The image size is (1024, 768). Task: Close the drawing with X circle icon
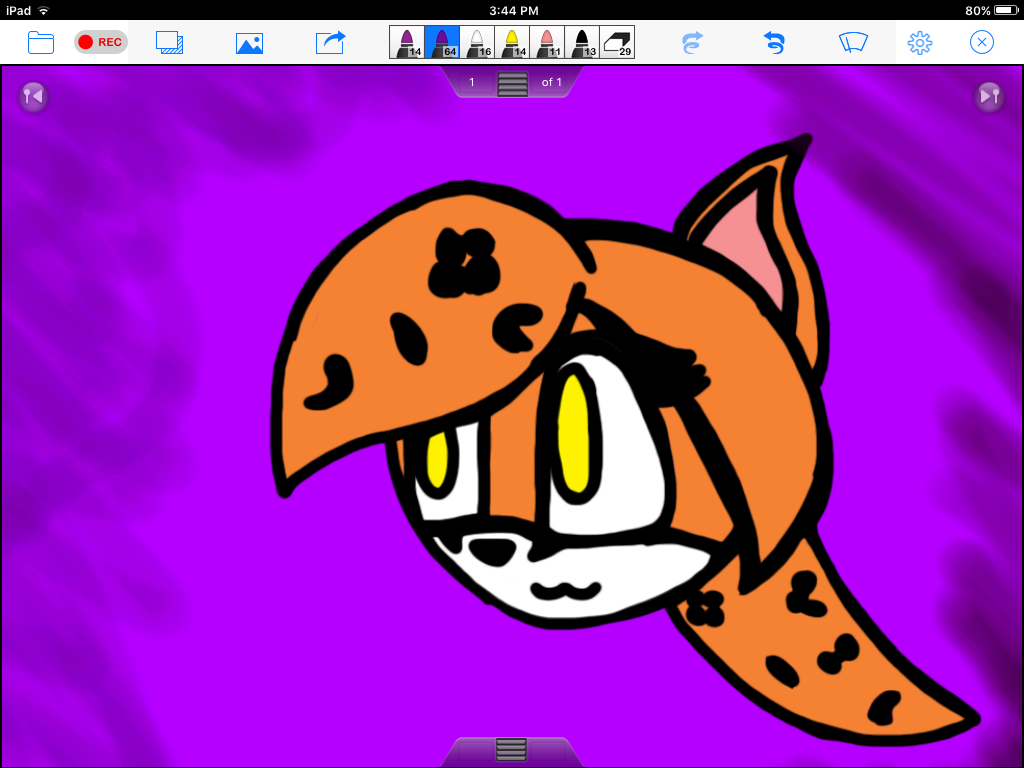pos(982,42)
